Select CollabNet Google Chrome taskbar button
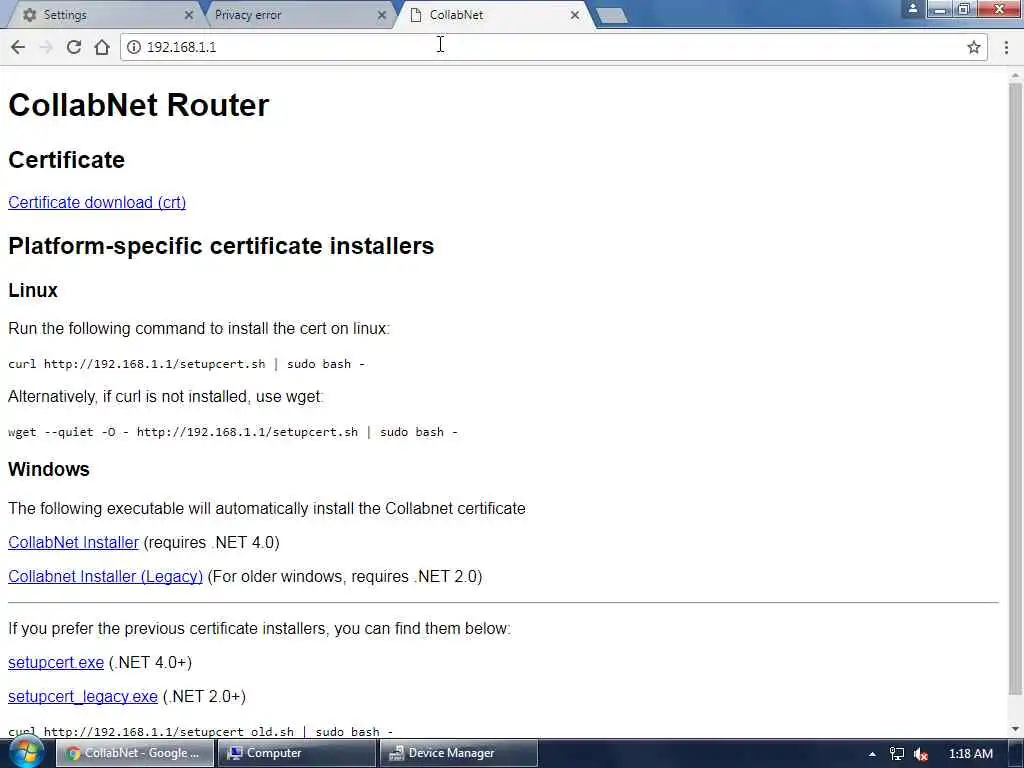This screenshot has width=1024, height=768. coord(135,753)
